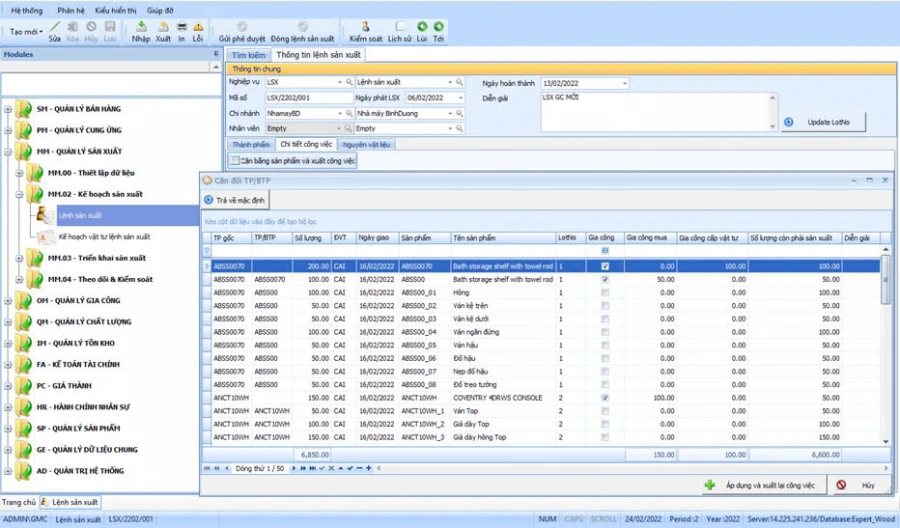Click the pin icon of Modules panel
Image resolution: width=900 pixels, height=528 pixels.
tap(216, 54)
